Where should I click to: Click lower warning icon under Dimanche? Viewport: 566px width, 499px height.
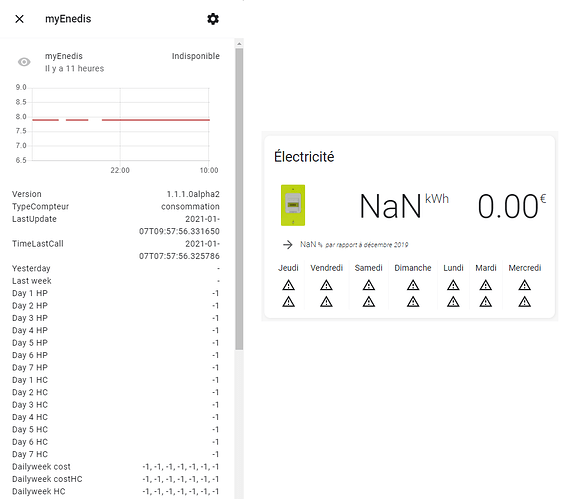coord(413,301)
